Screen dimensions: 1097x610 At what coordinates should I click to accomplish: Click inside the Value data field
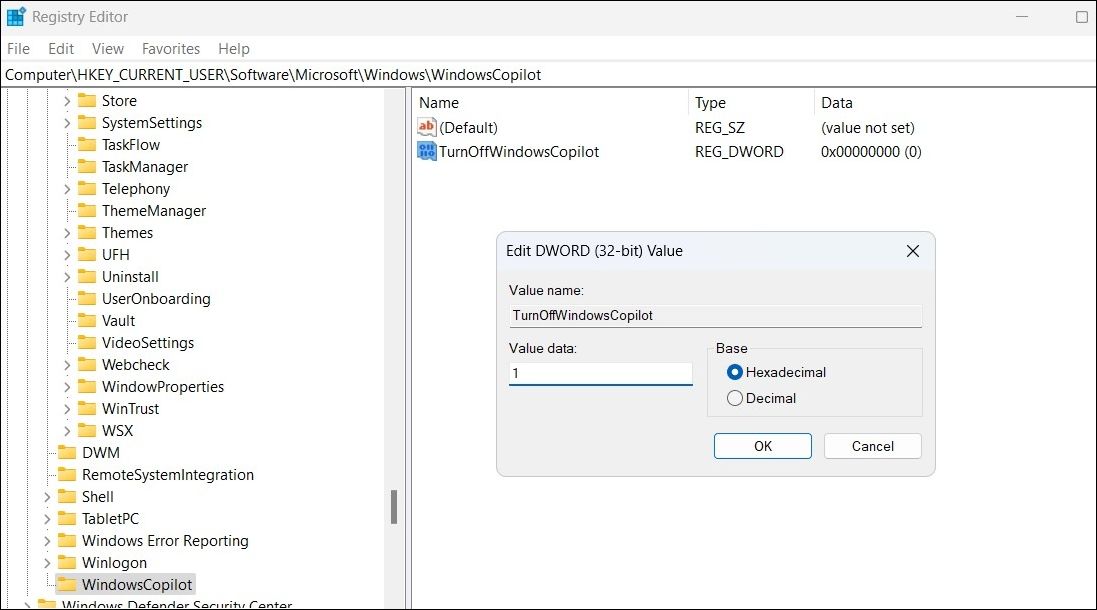click(x=598, y=372)
